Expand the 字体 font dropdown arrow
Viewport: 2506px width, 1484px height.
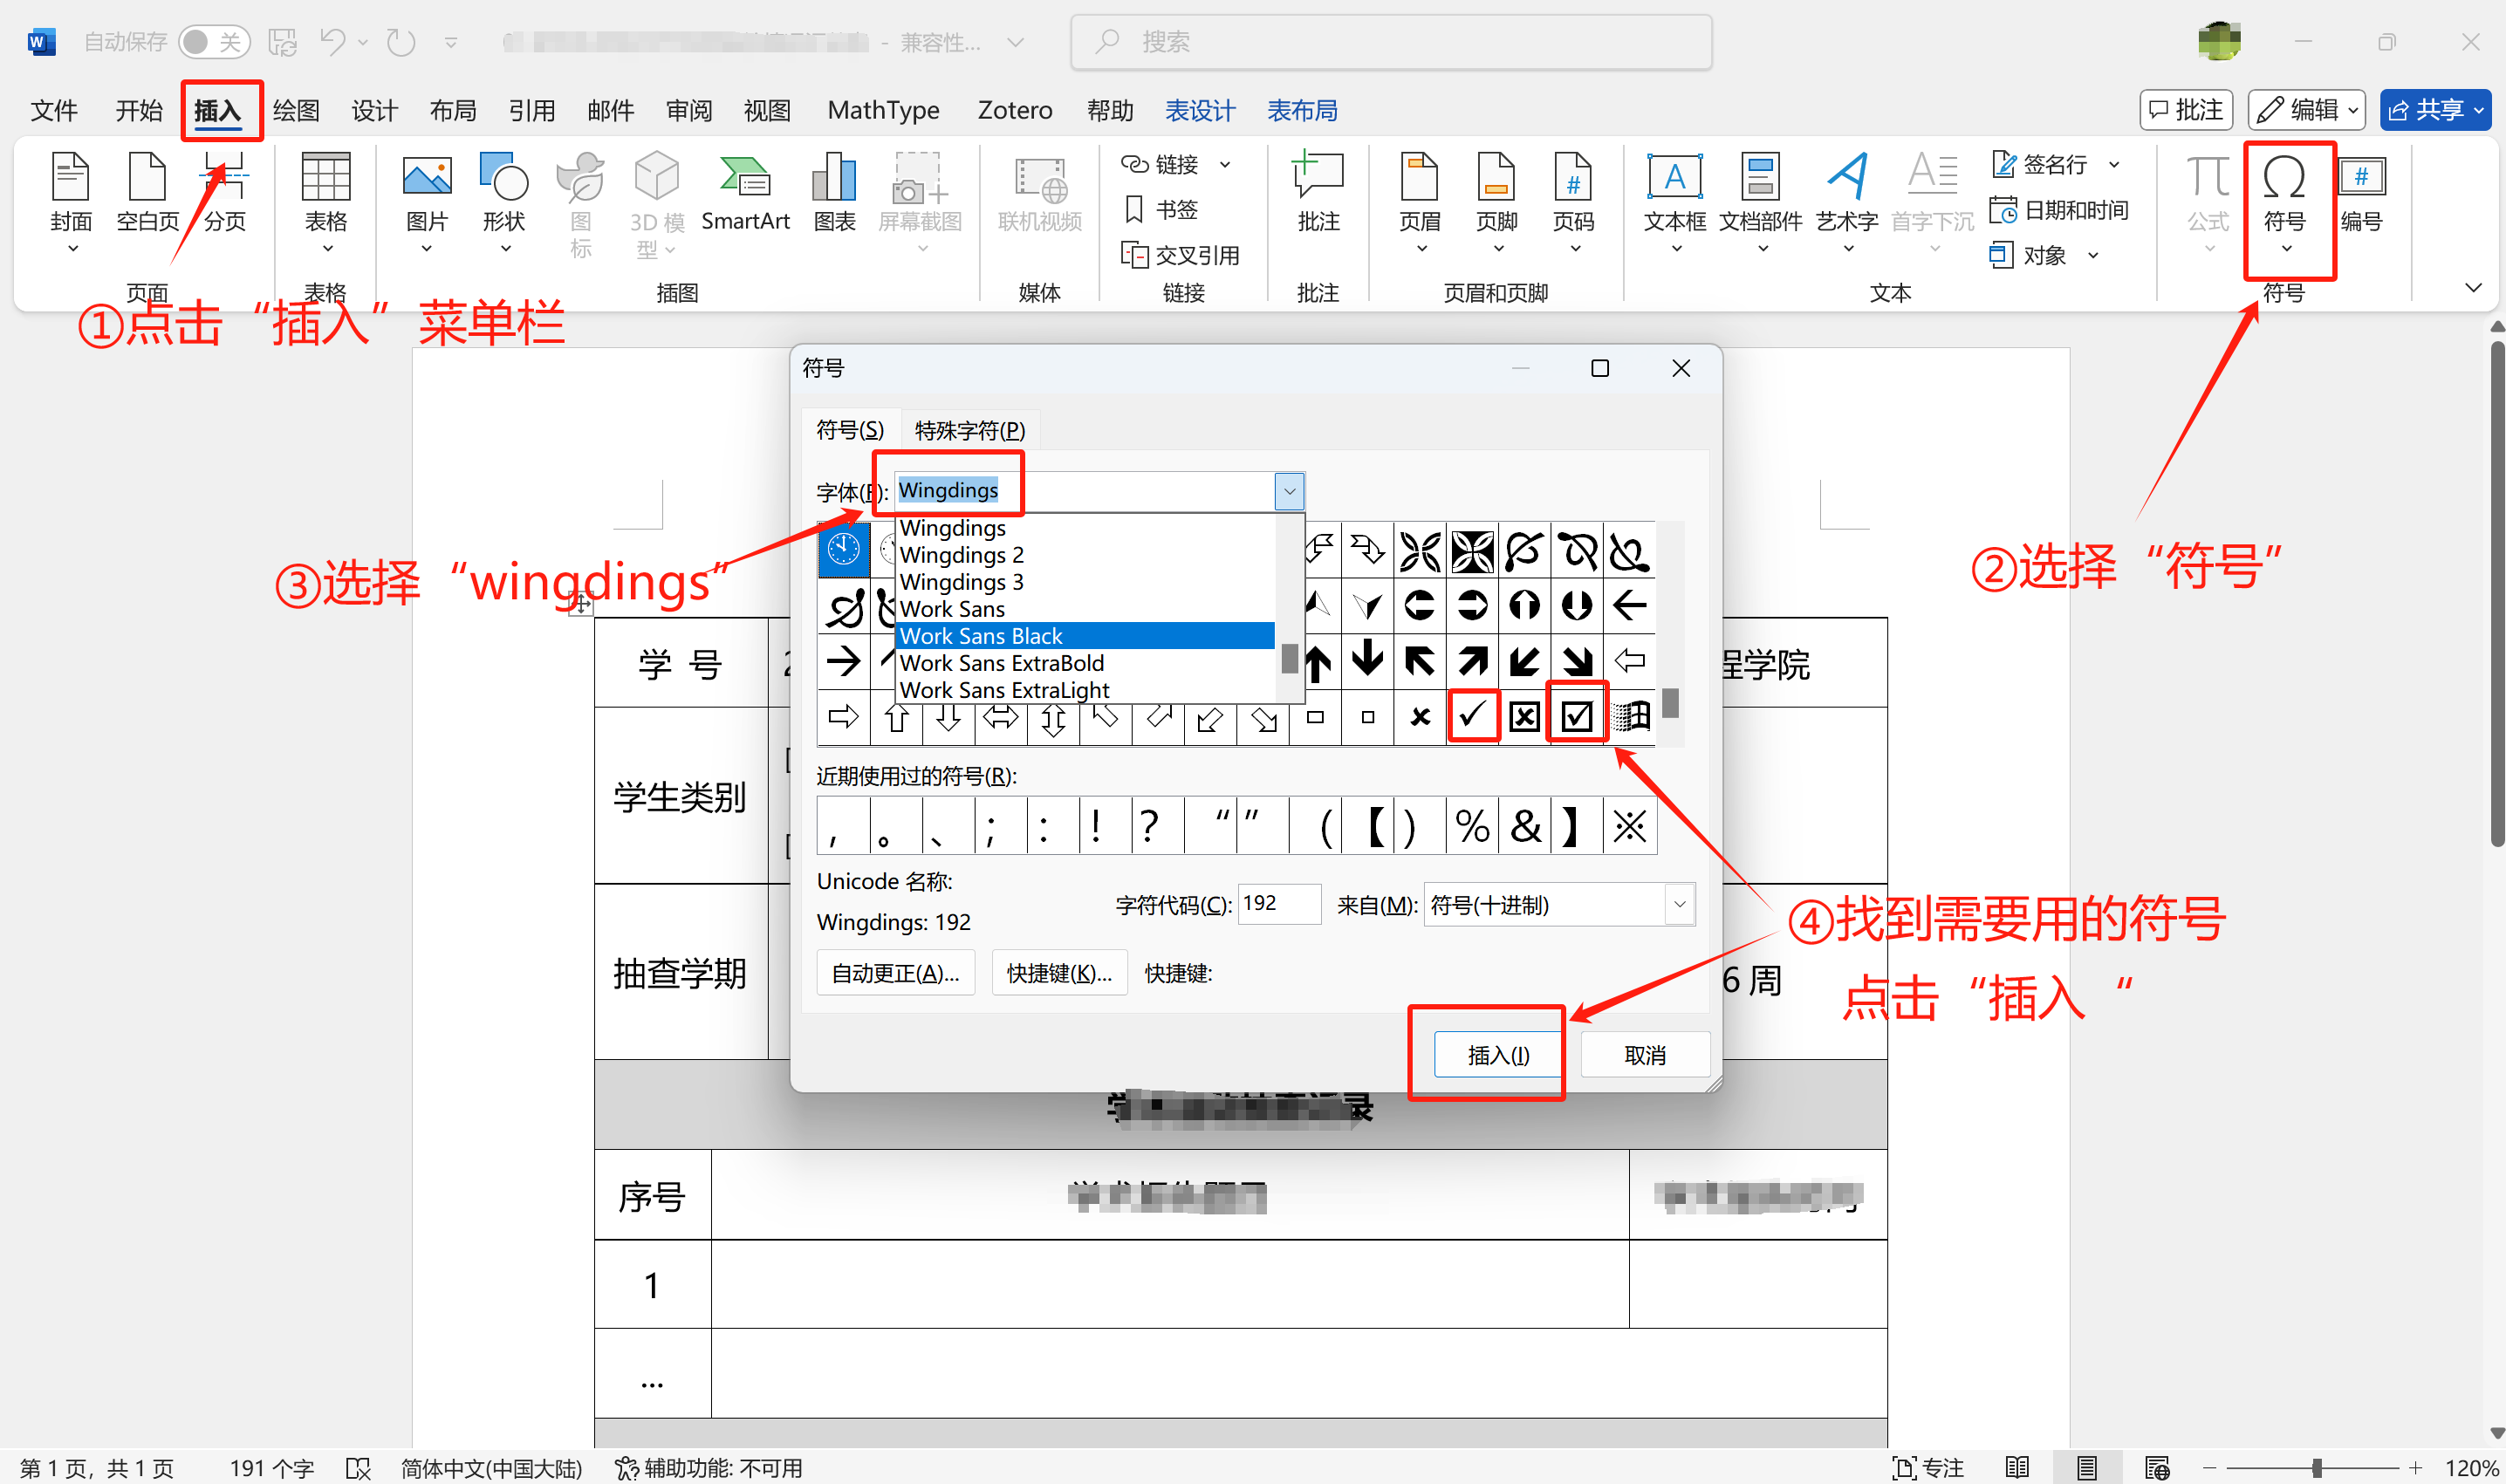(1289, 491)
